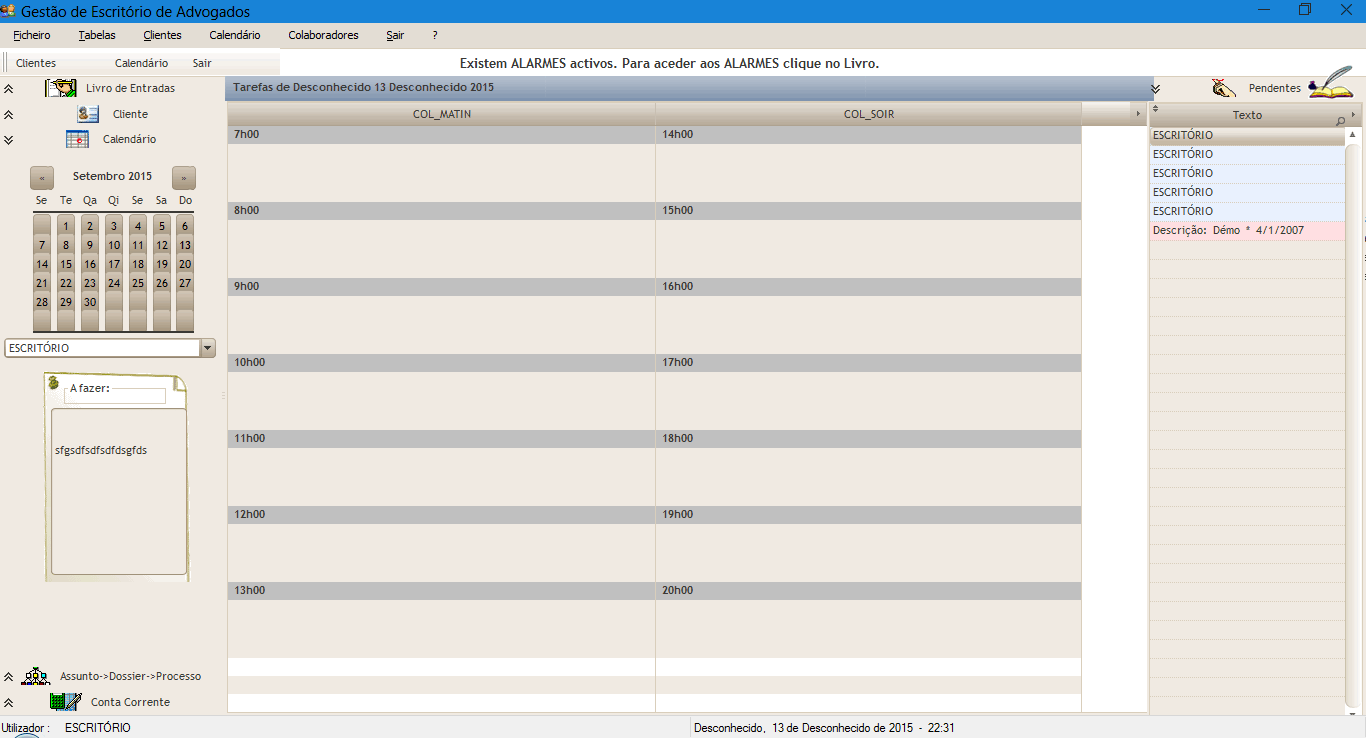Viewport: 1366px width, 738px height.
Task: Click the Assunto Dossier Processo tree icon
Action: point(36,676)
